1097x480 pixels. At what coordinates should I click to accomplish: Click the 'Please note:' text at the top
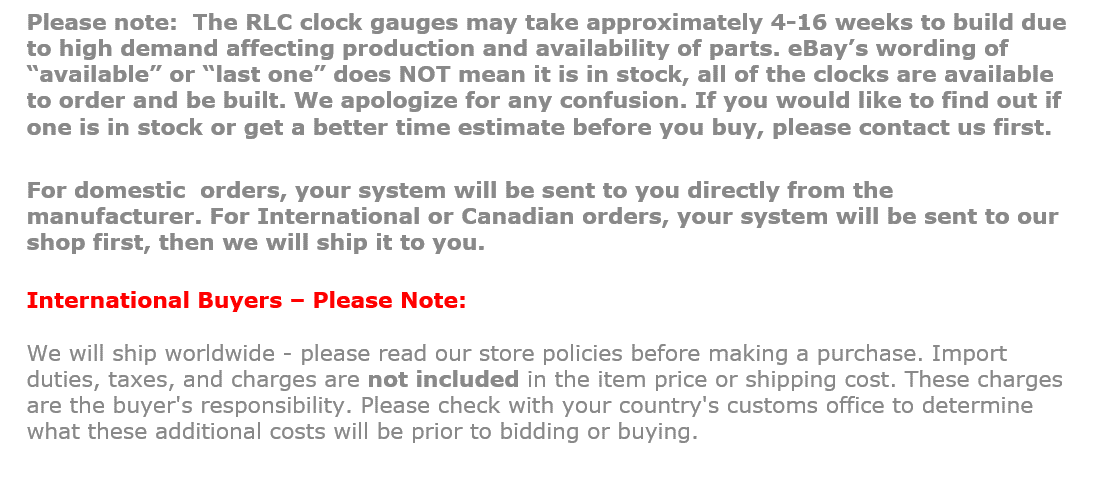(93, 23)
